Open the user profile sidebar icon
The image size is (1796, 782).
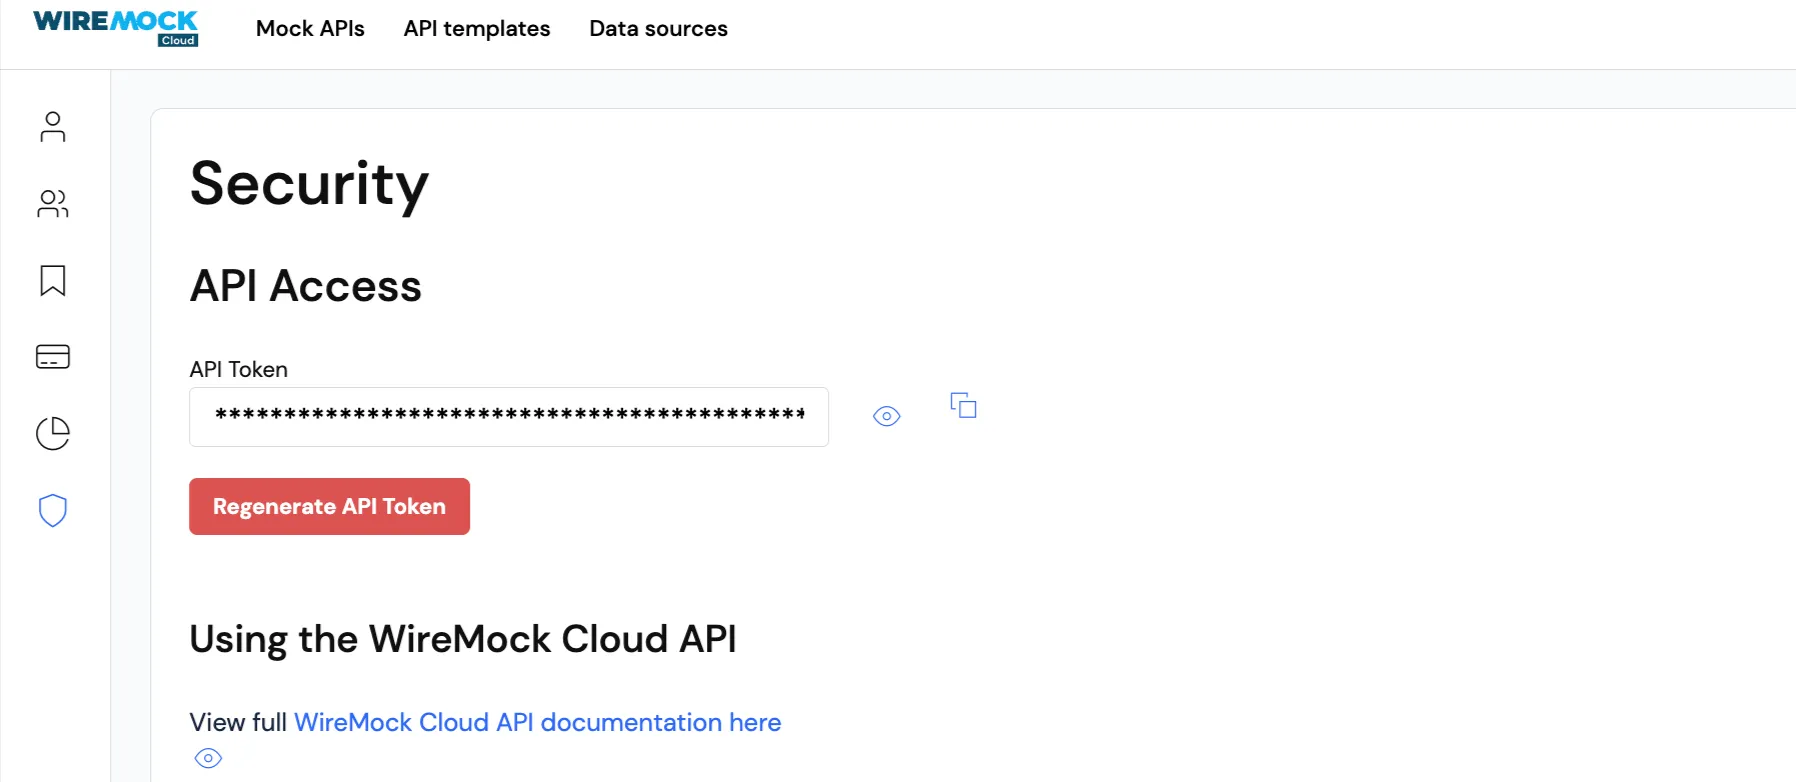[x=53, y=127]
